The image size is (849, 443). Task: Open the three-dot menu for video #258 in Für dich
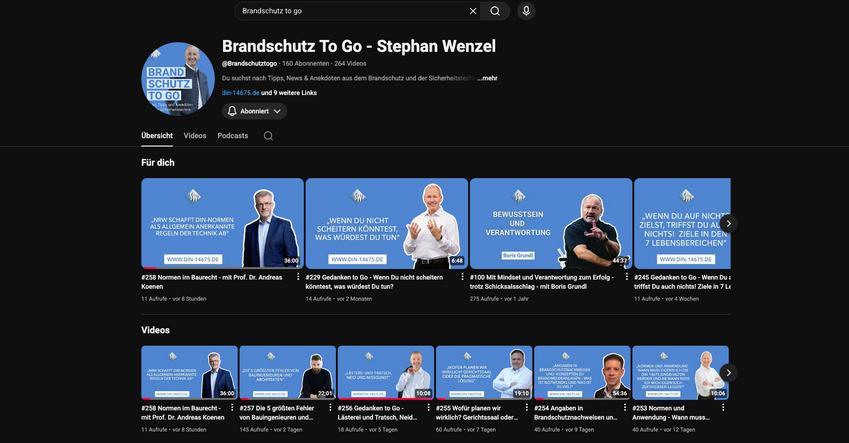click(x=298, y=277)
